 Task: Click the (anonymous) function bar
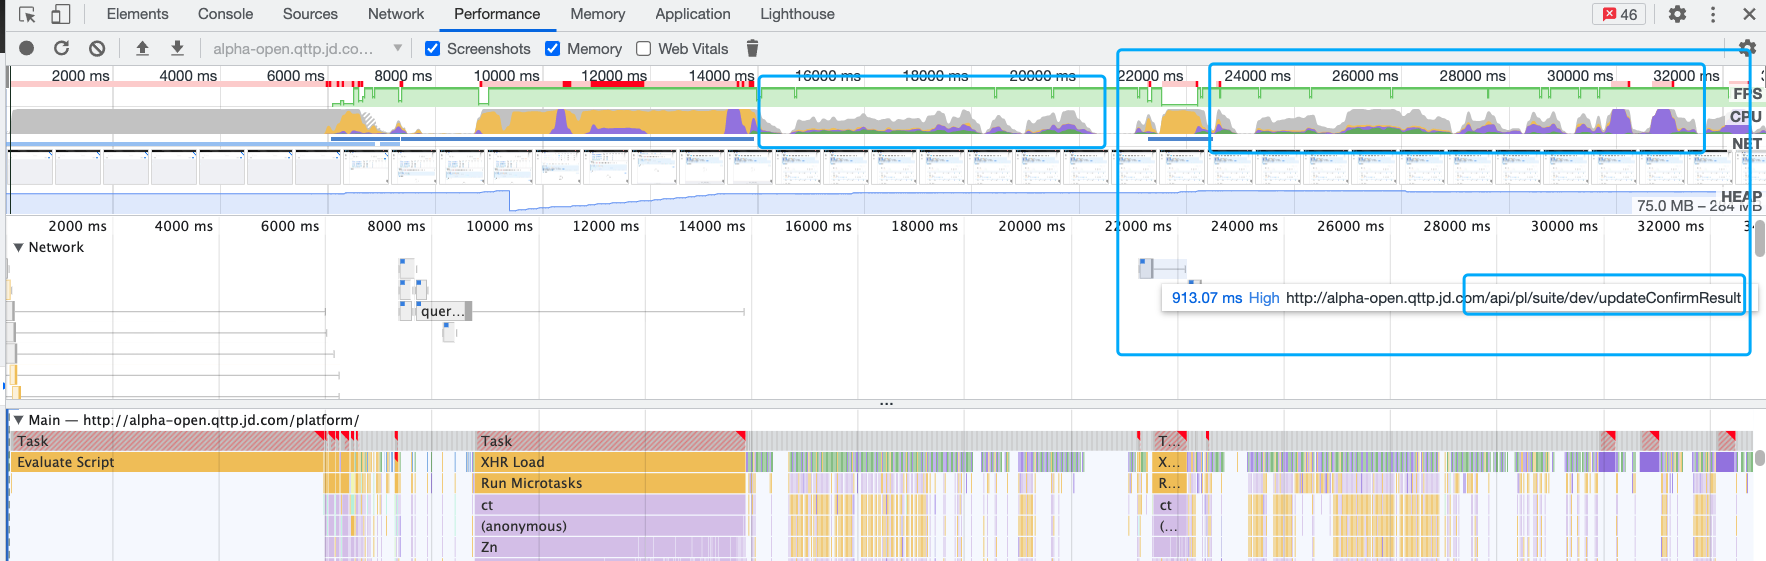click(610, 526)
